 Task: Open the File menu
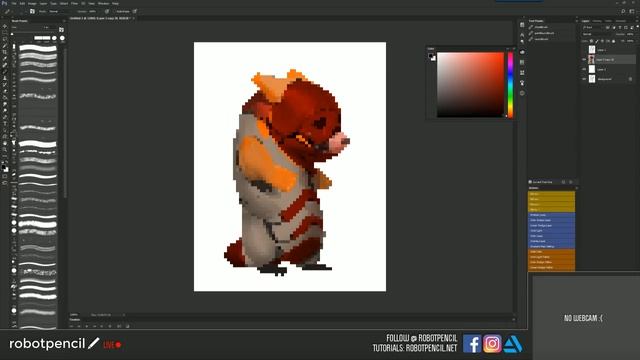pos(14,4)
